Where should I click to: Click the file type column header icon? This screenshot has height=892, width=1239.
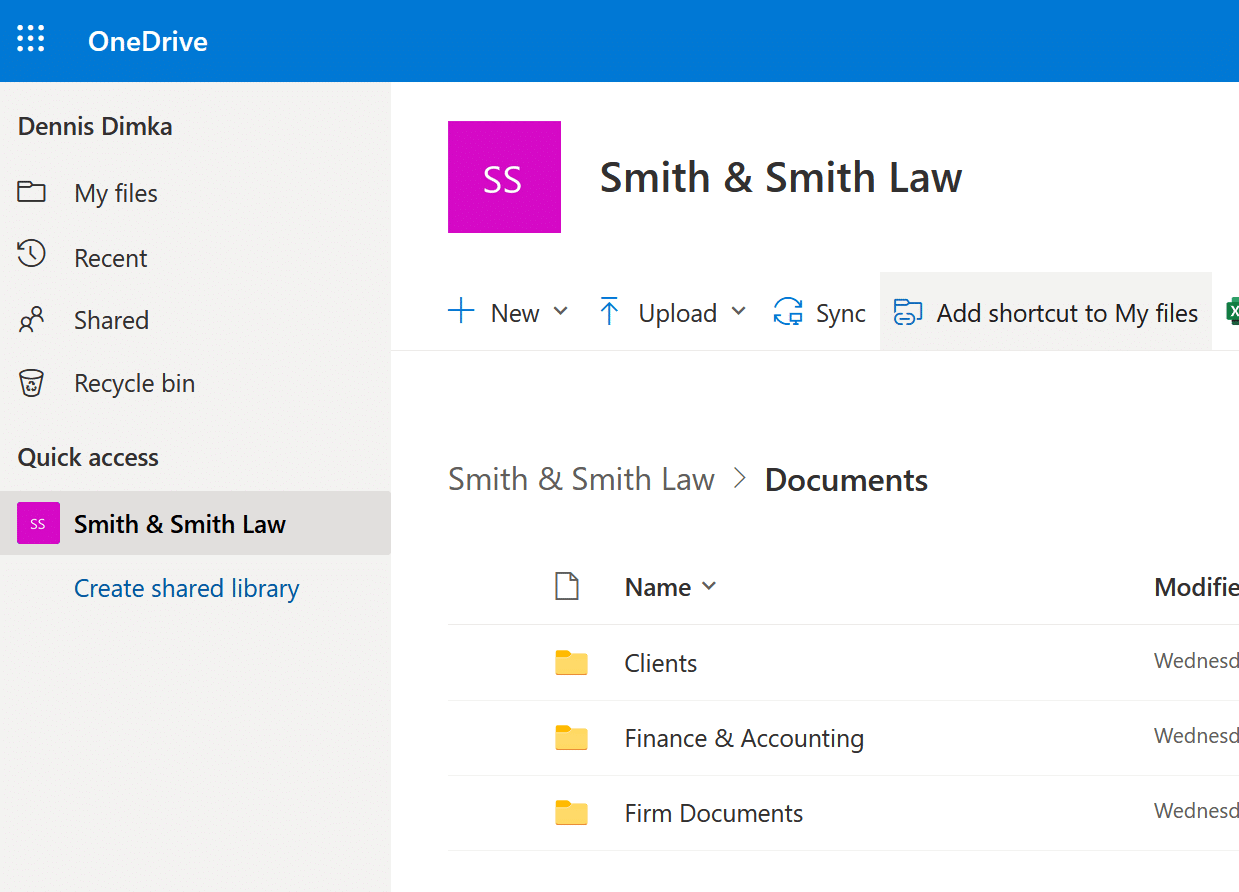tap(567, 587)
